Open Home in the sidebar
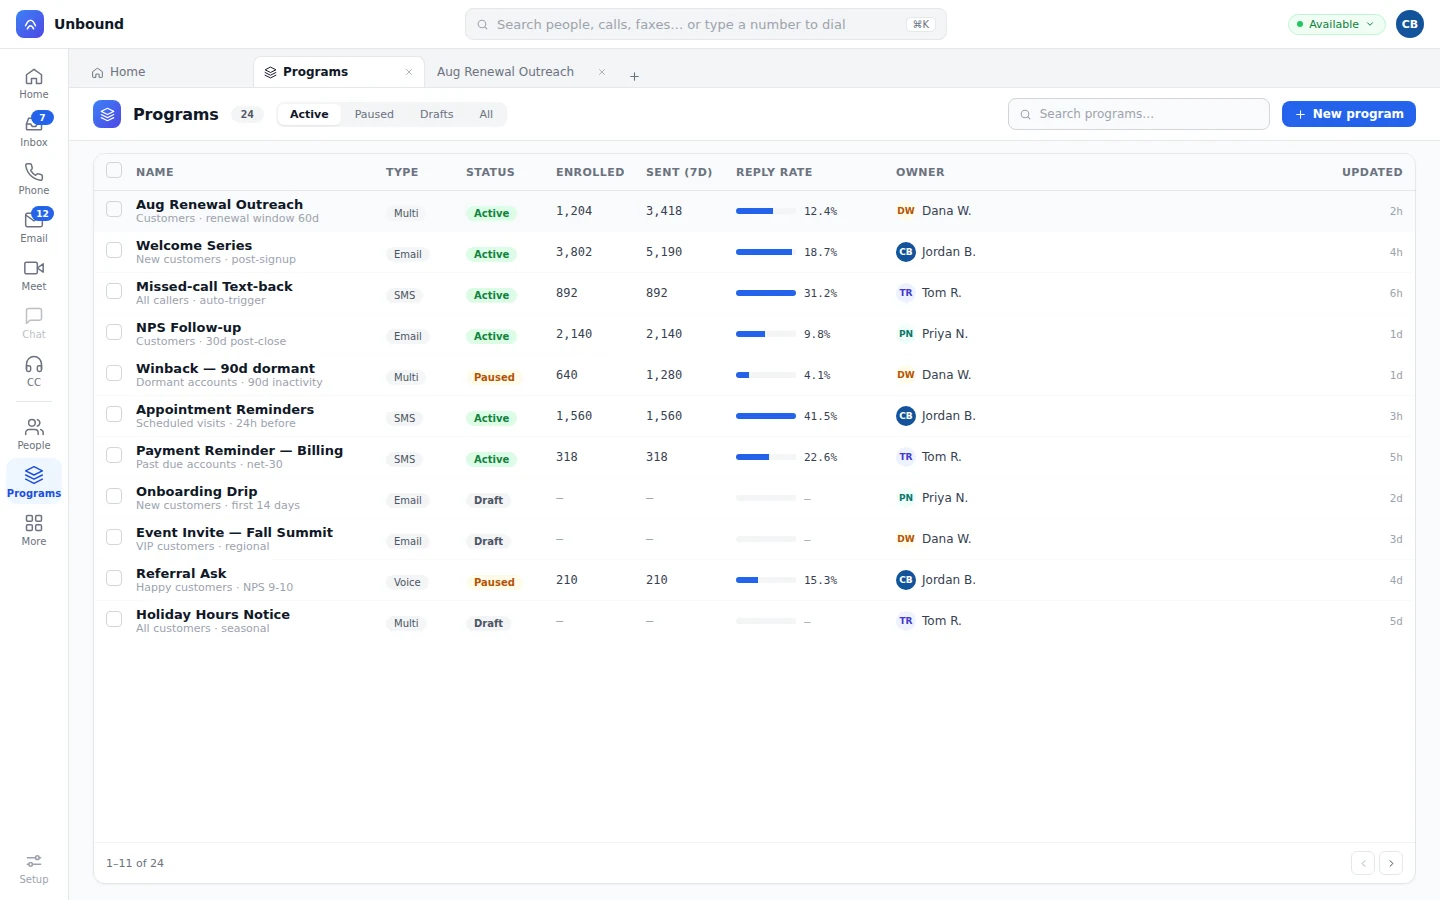This screenshot has width=1440, height=900. pos(34,83)
